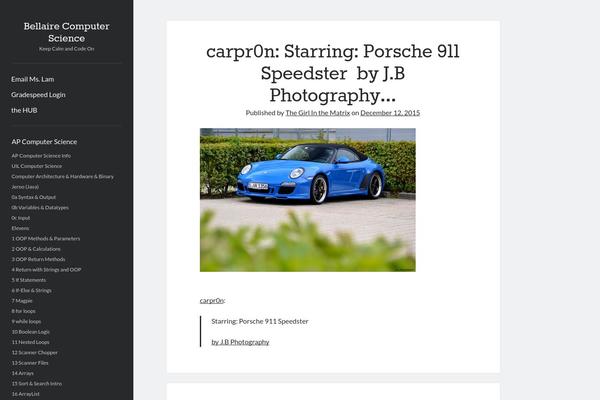The width and height of the screenshot is (600, 400).
Task: Open 4 Return with Strings and OOP
Action: point(46,269)
